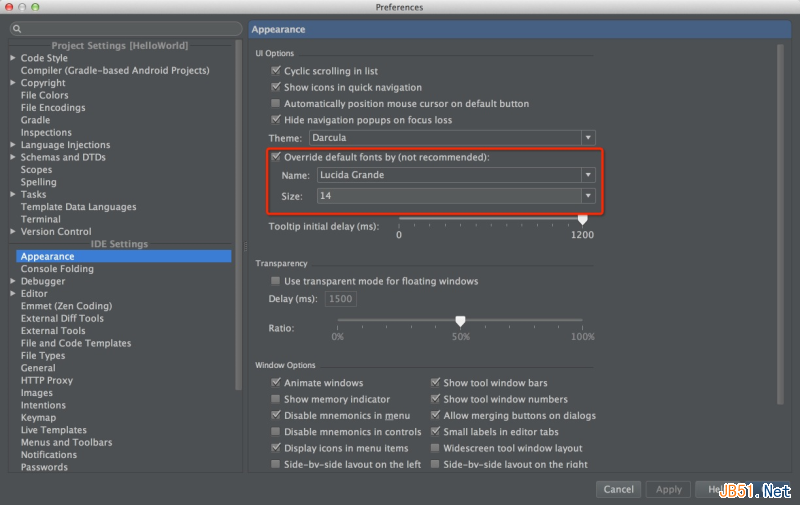Viewport: 800px width, 505px height.
Task: Select Console Folding in settings list
Action: (57, 269)
